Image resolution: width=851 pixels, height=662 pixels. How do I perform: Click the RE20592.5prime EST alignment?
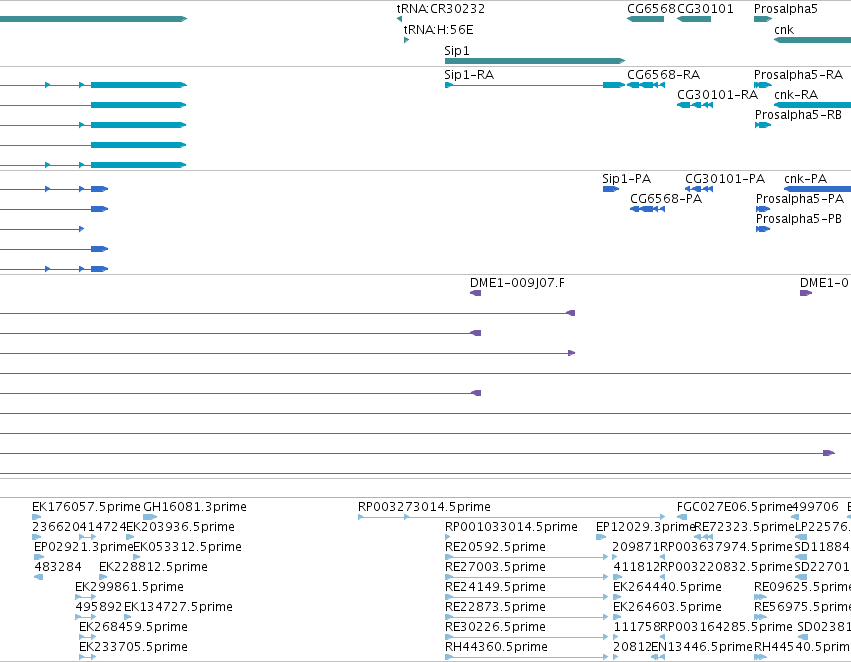tap(526, 557)
